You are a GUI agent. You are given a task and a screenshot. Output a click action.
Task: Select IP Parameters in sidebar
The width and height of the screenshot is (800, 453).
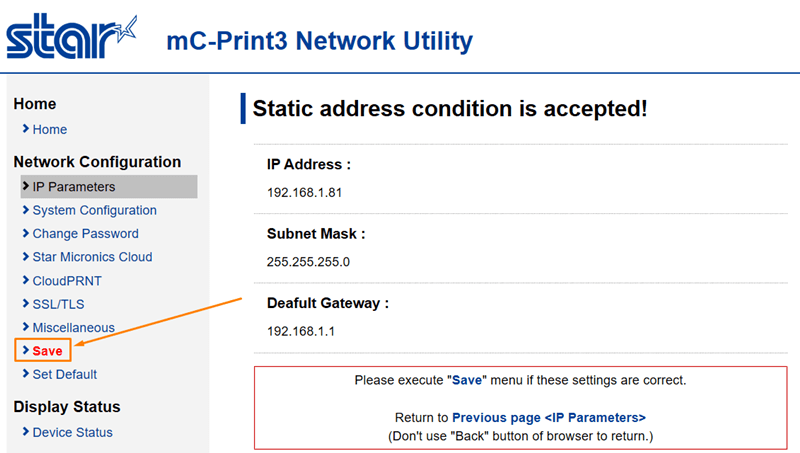(x=74, y=186)
